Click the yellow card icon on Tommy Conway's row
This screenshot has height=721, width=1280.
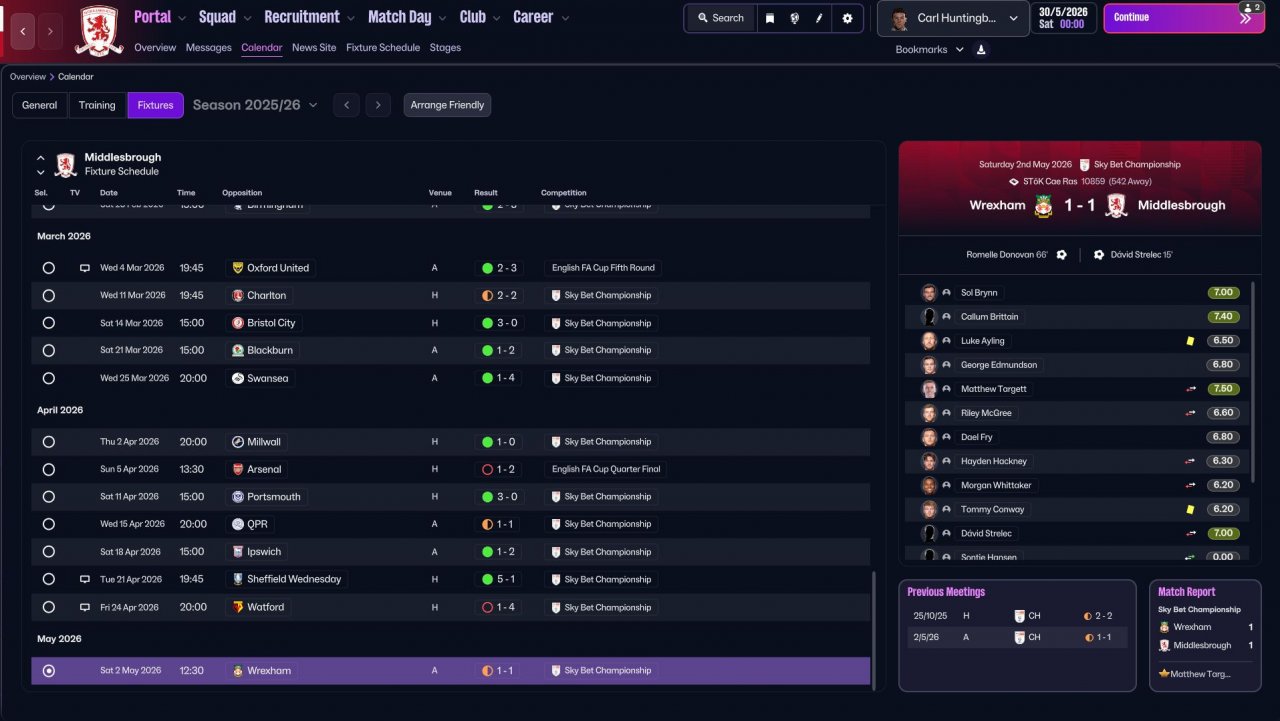1190,509
